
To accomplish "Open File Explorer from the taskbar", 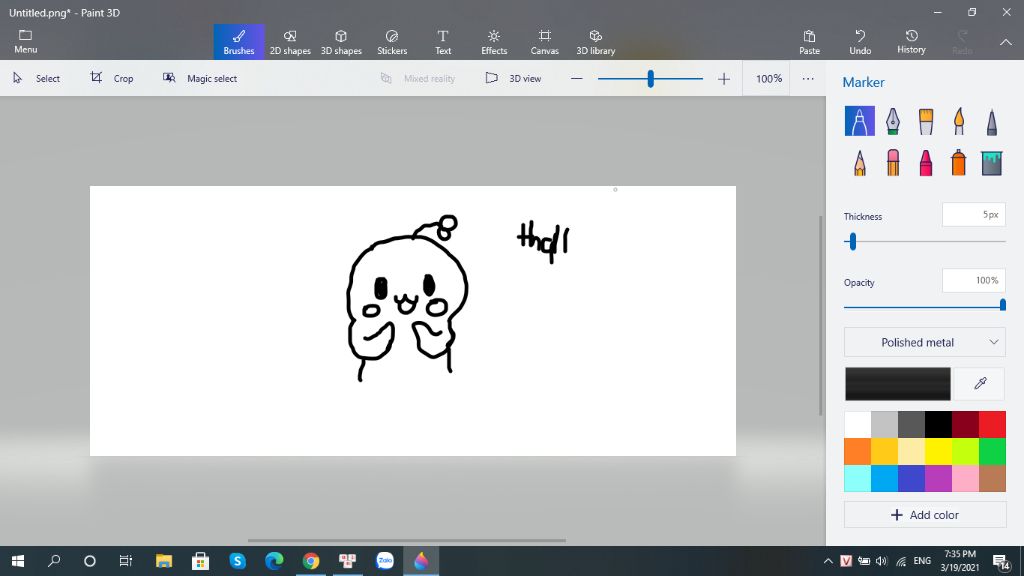I will [x=164, y=561].
